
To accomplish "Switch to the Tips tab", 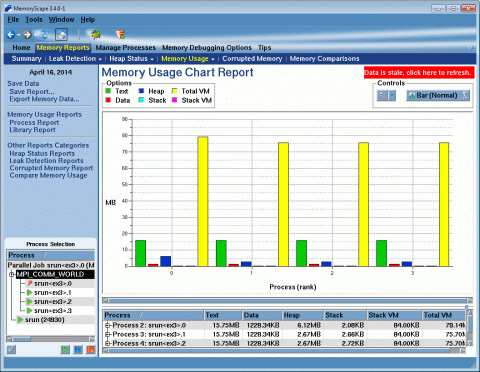I will (x=265, y=48).
